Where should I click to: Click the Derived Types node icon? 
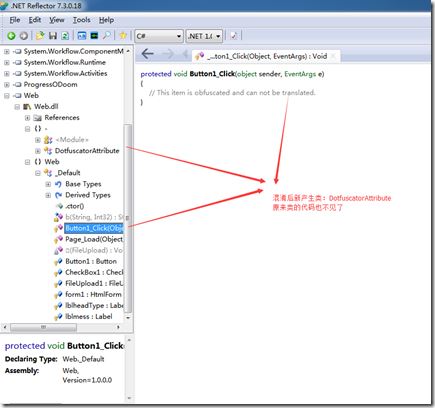(x=58, y=195)
